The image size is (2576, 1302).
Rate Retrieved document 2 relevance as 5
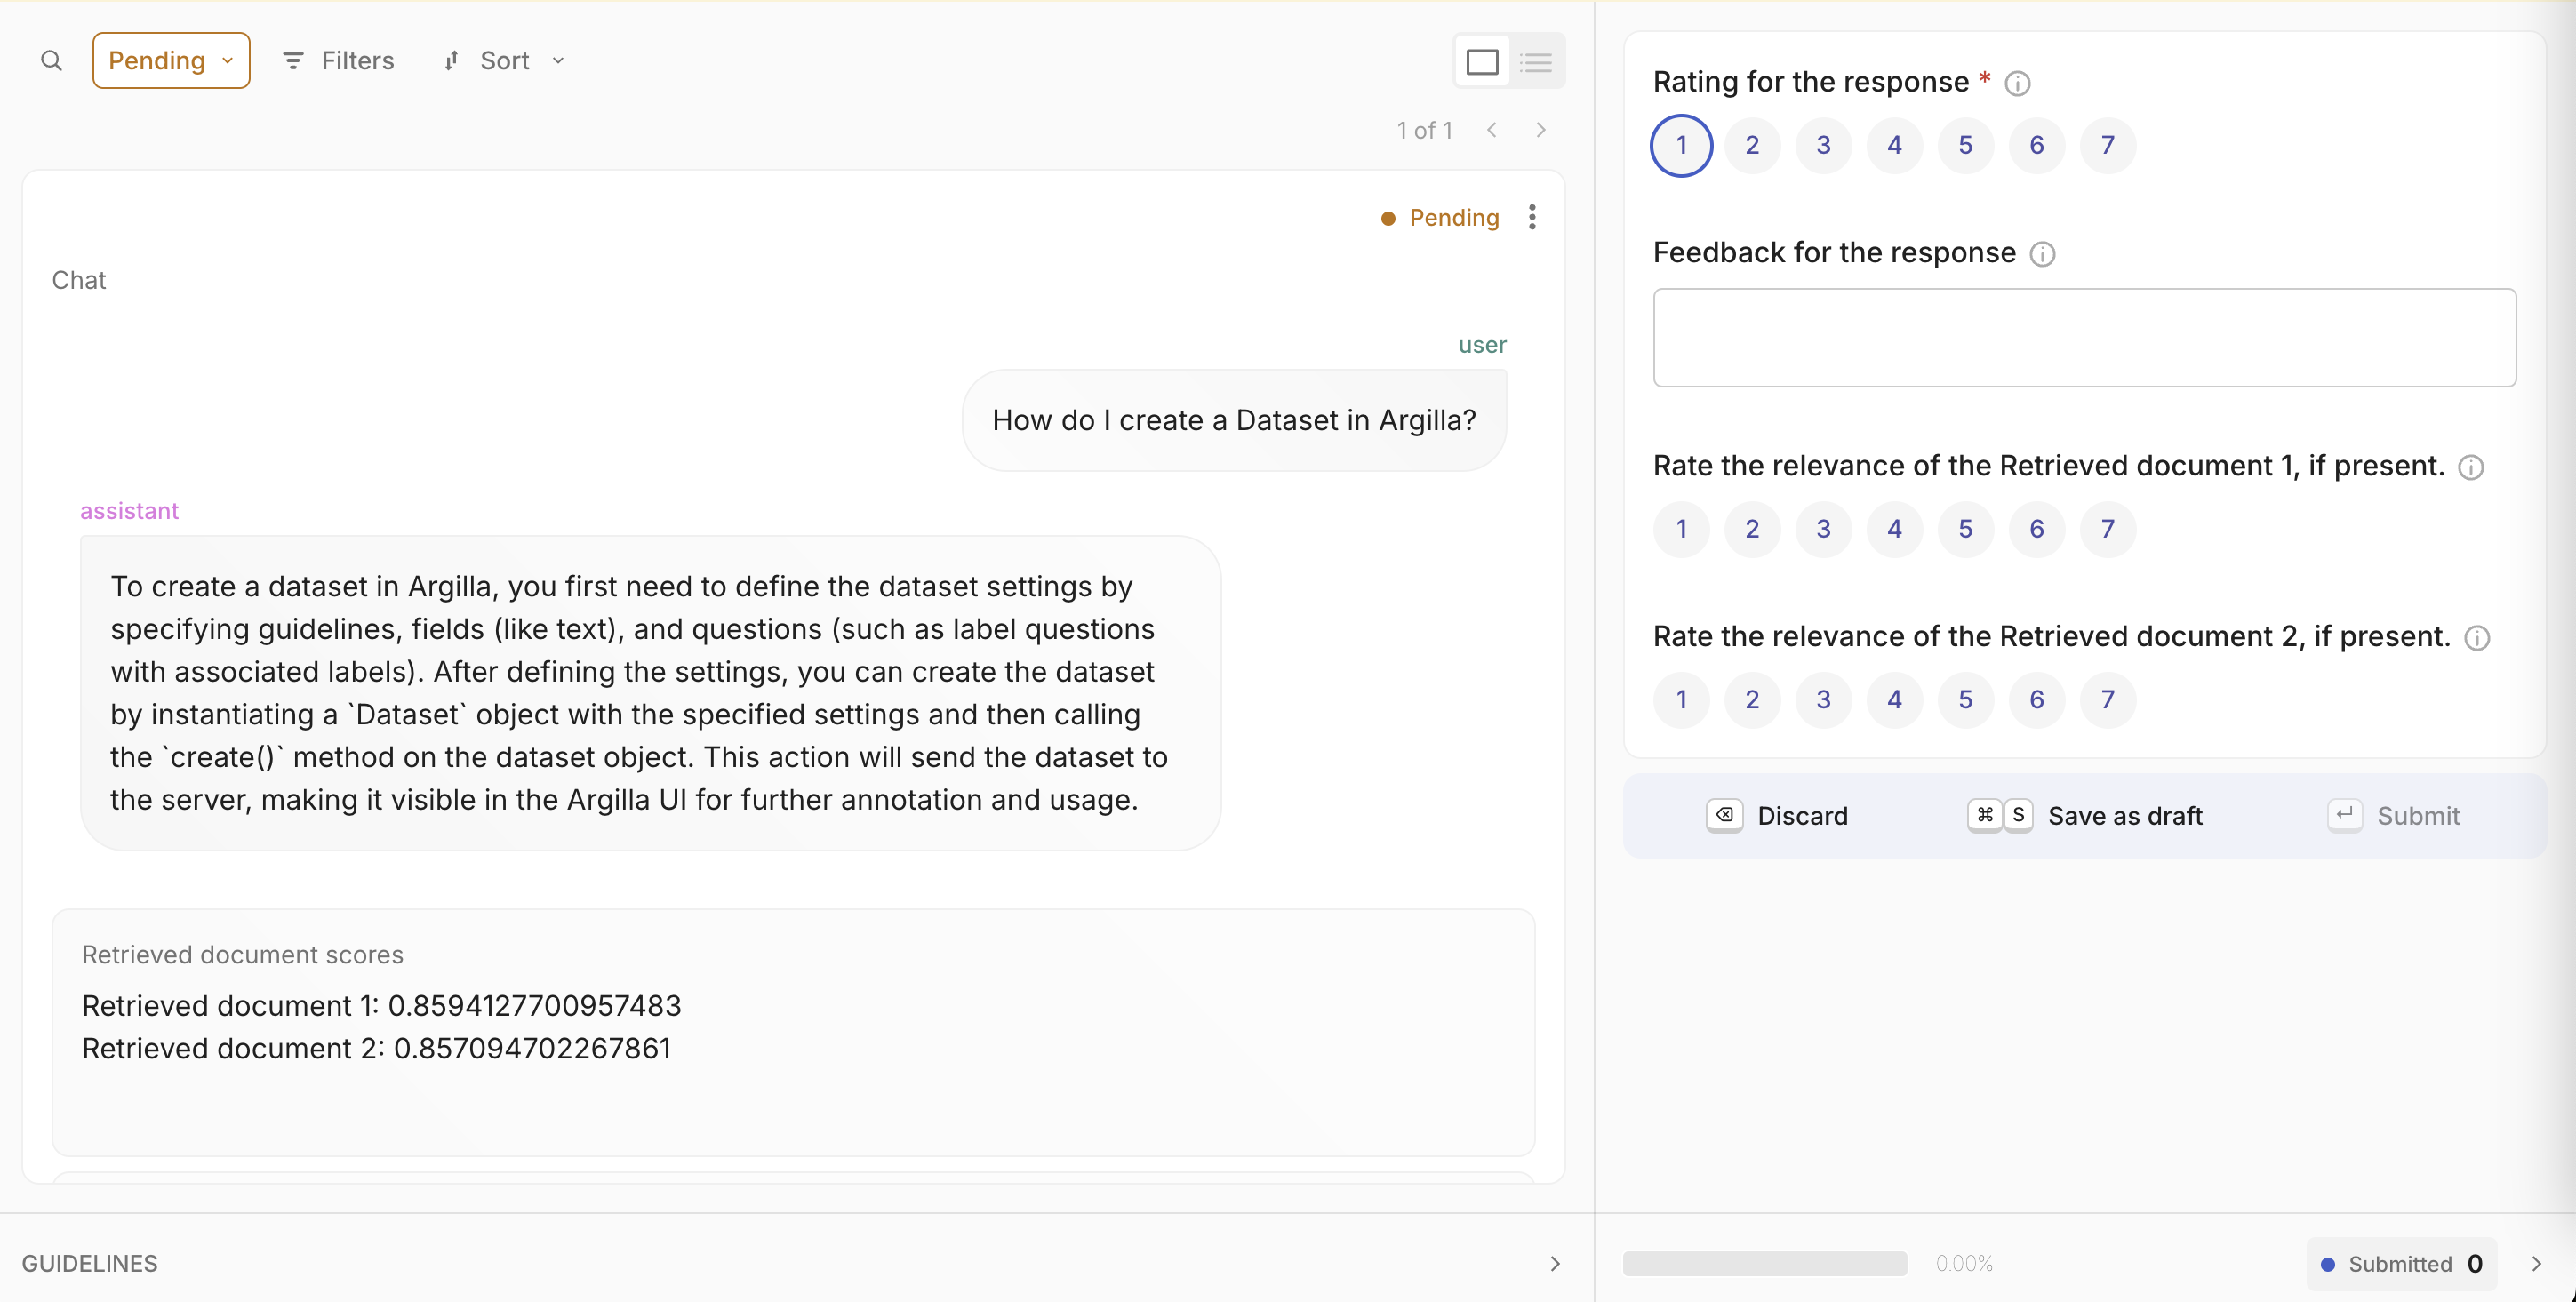coord(1965,700)
